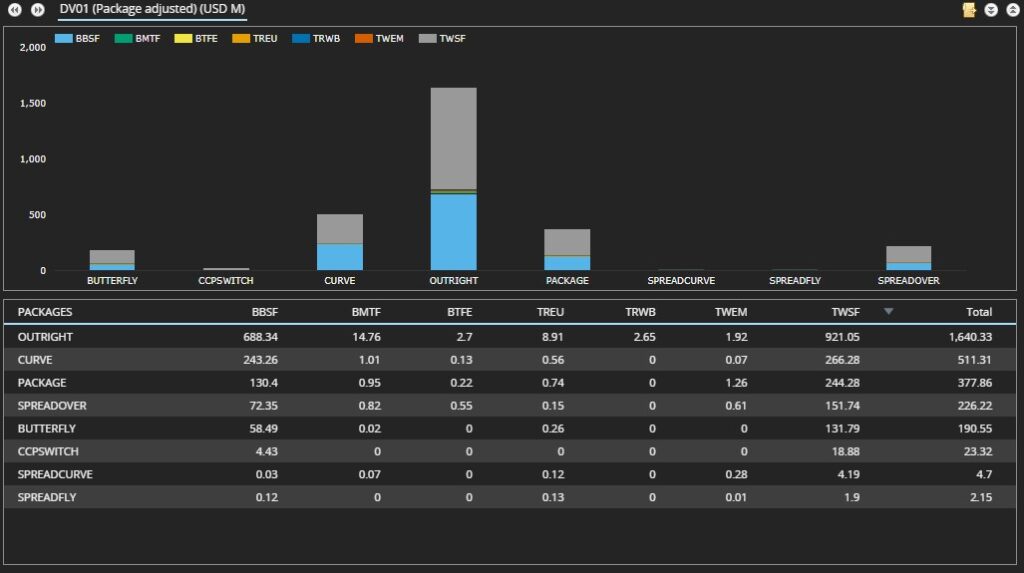
Task: Click the TREU orange legend swatch
Action: tap(242, 39)
